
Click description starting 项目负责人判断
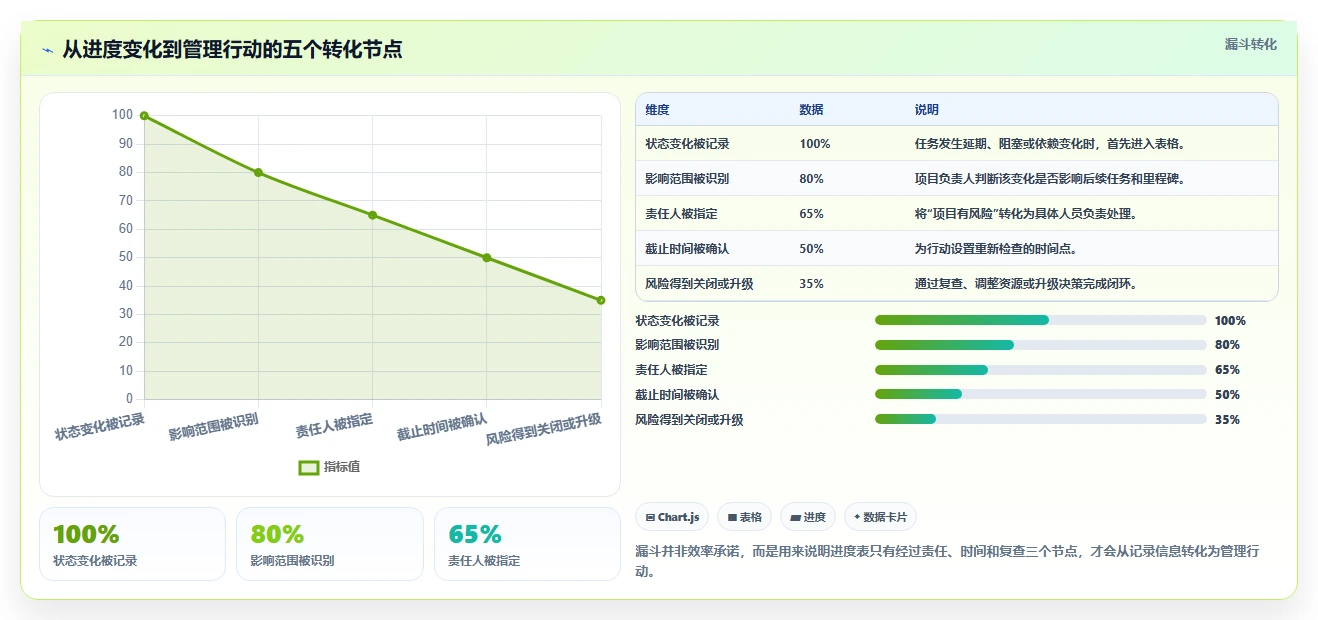pyautogui.click(x=1050, y=179)
